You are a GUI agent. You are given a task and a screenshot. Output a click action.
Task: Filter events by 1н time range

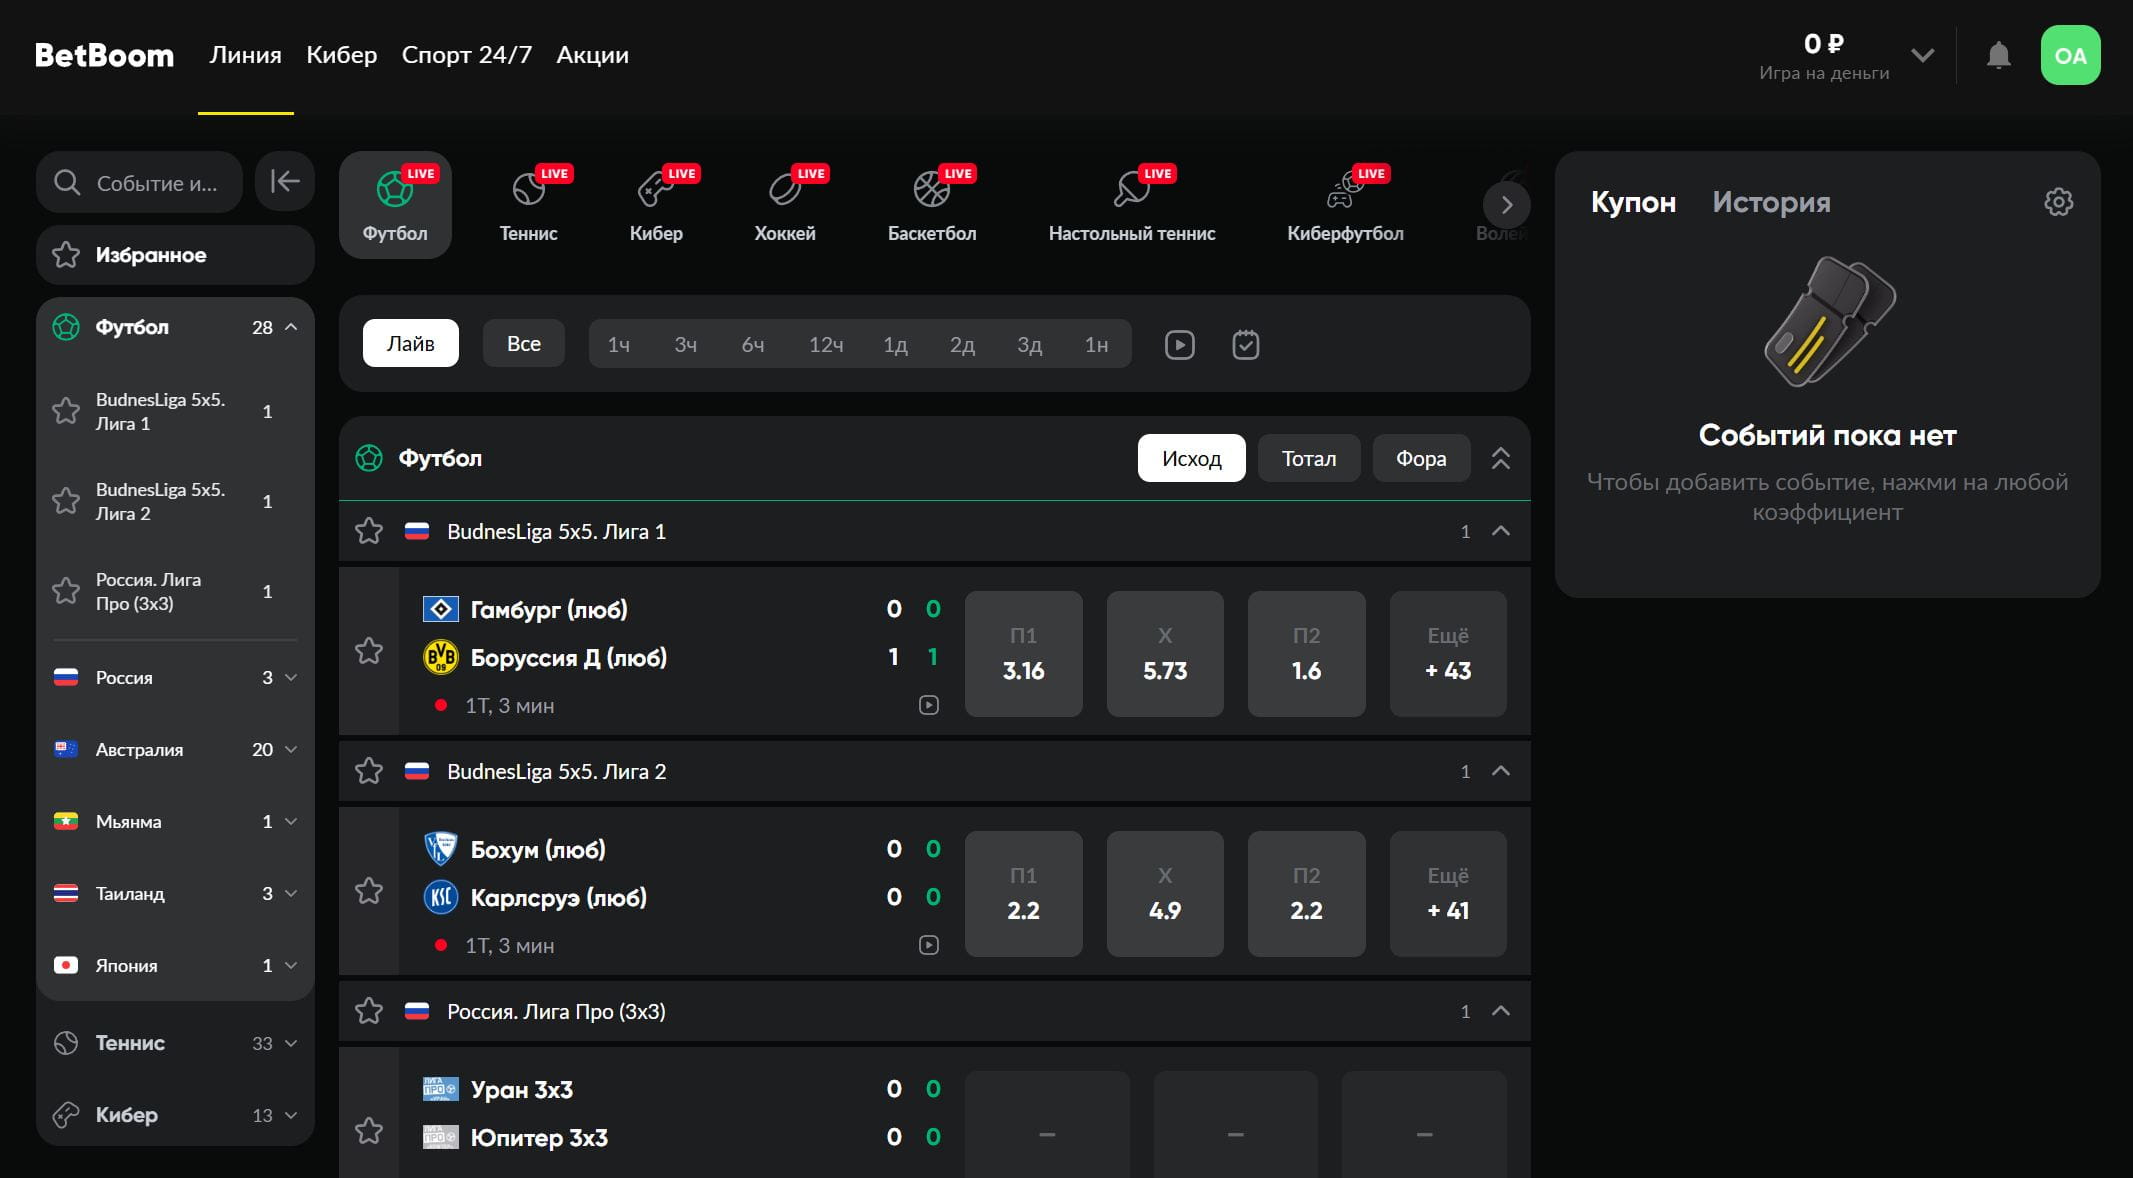point(1097,345)
